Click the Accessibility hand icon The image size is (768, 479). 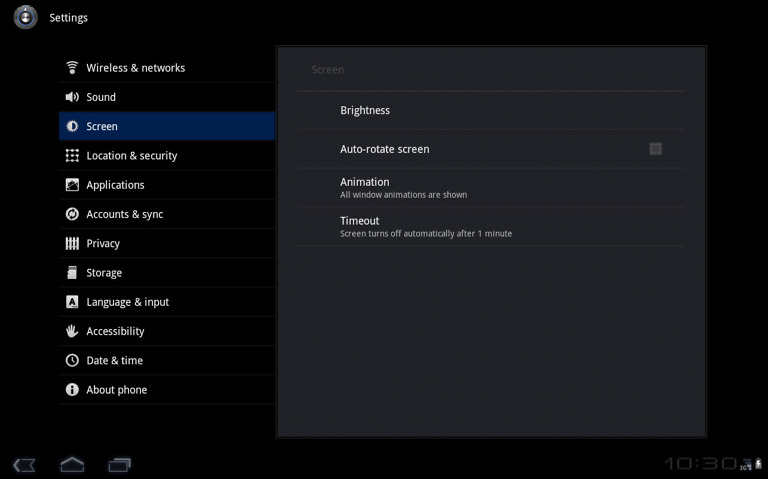pos(72,331)
